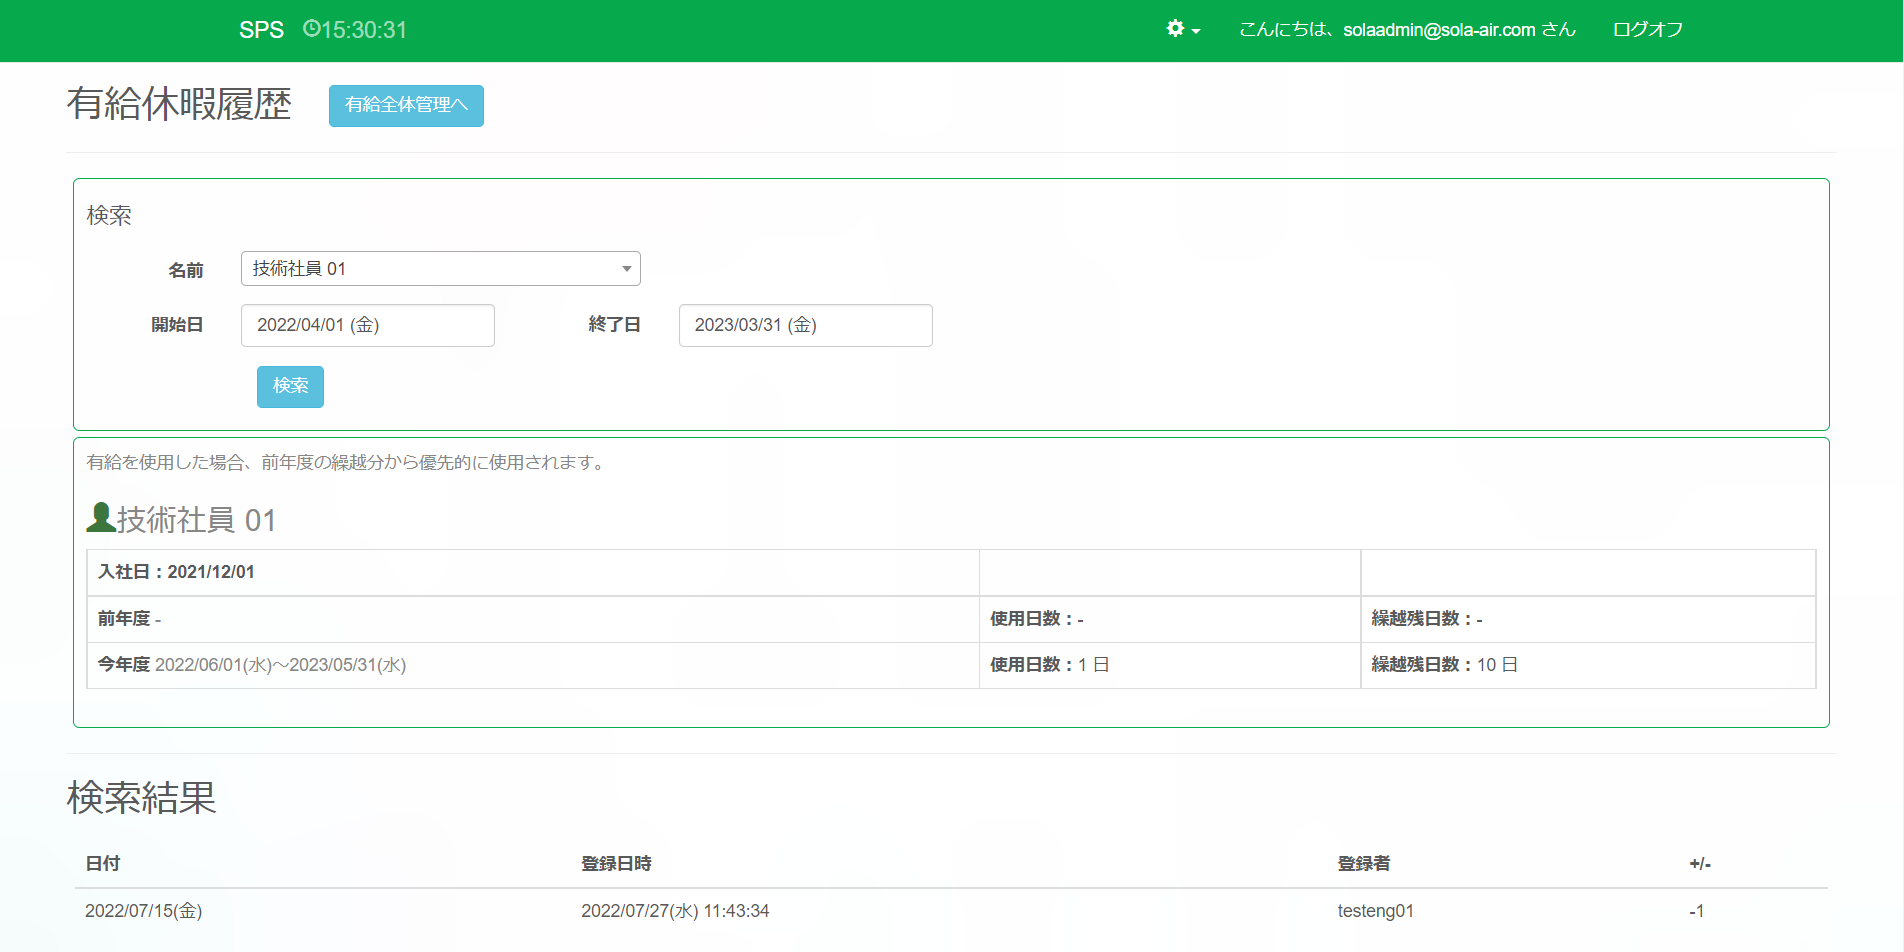
Task: Click the solaadmin@sola-air.com greeting link
Action: [1407, 30]
